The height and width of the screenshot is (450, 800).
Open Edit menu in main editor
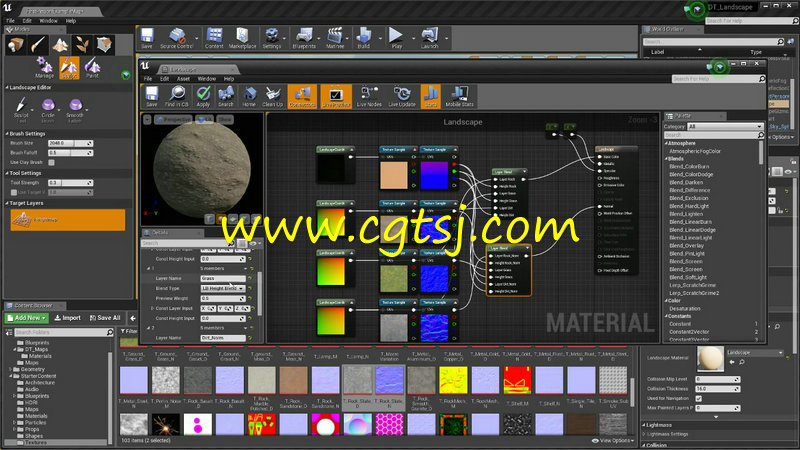[27, 21]
